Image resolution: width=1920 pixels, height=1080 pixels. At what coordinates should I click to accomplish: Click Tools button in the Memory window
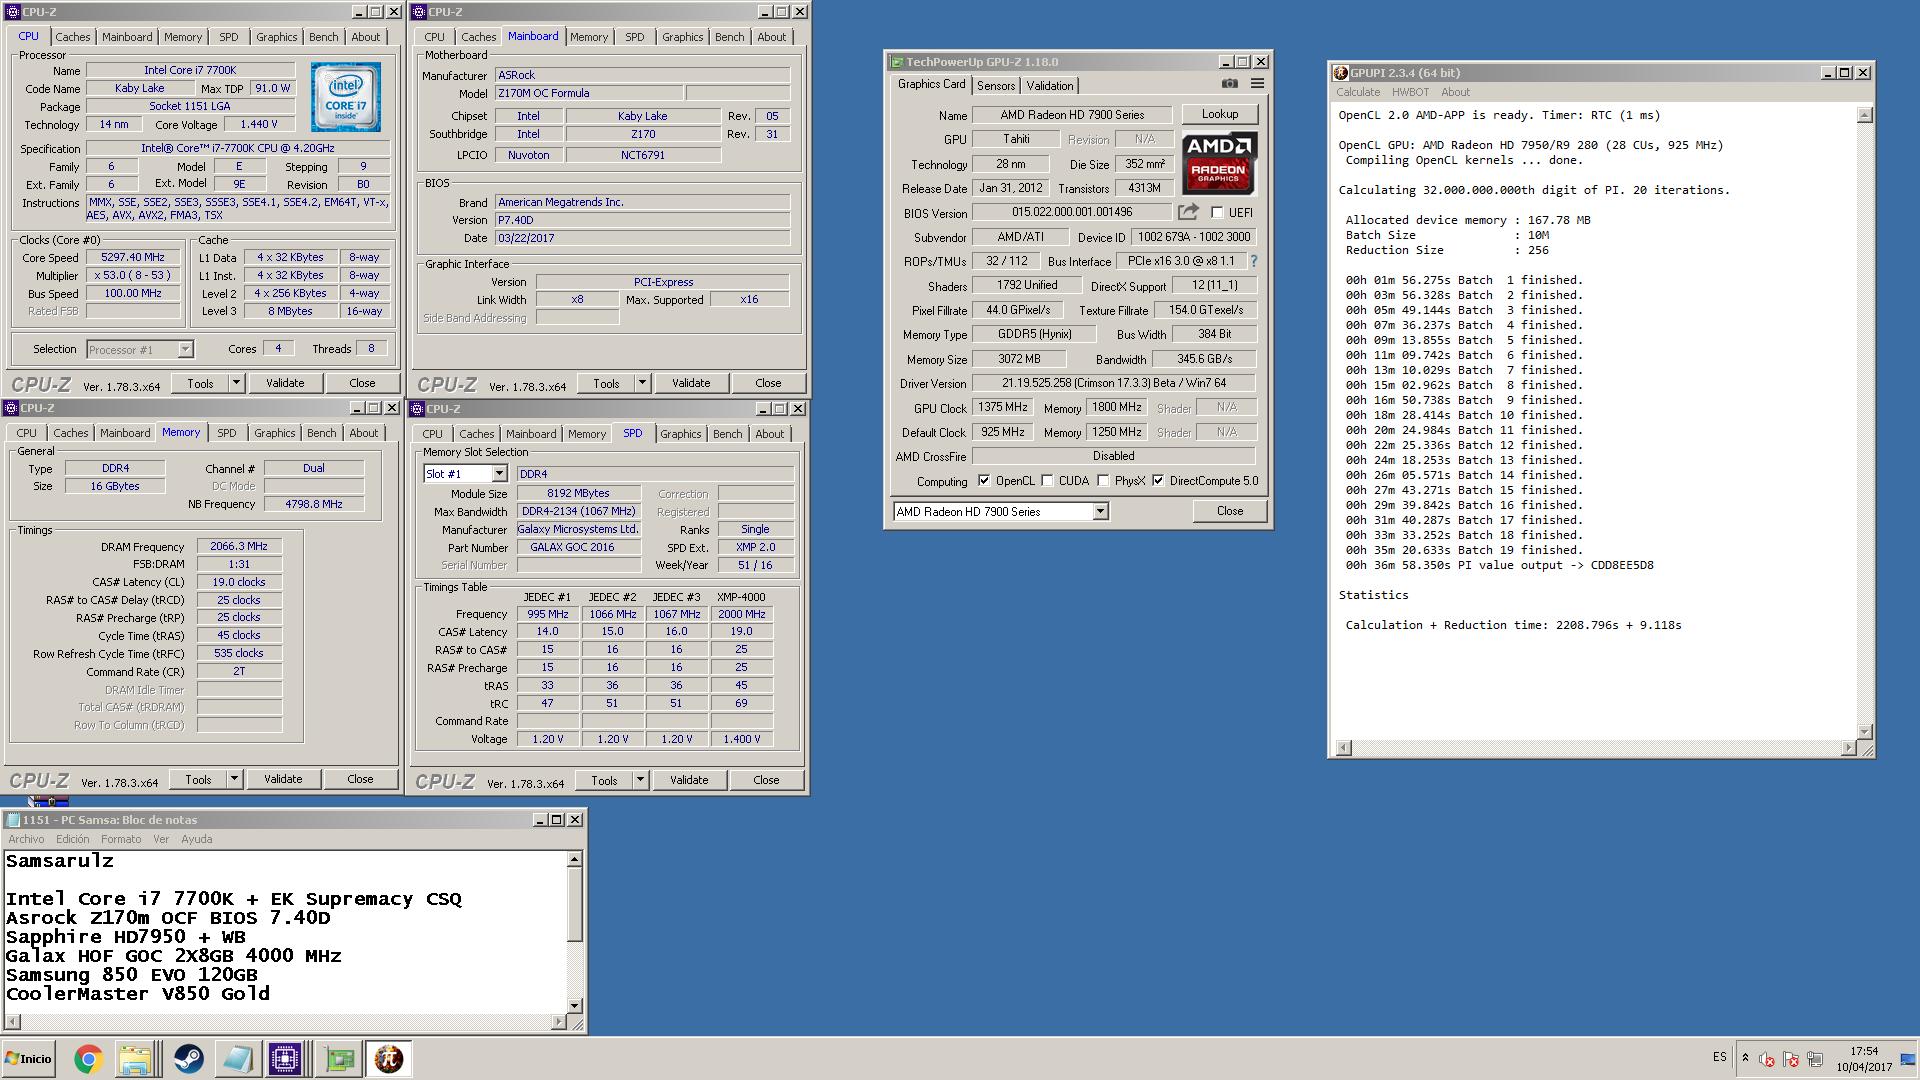coord(198,779)
